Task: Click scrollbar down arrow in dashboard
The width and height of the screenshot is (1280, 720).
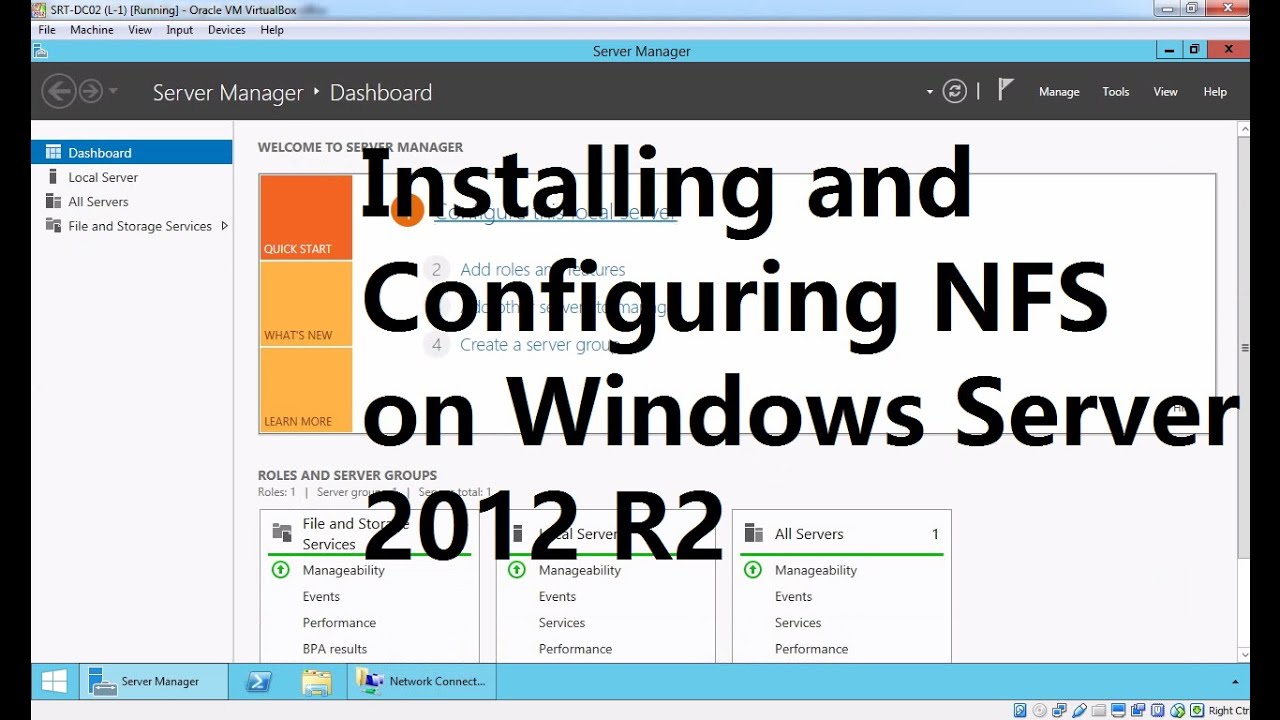Action: 1244,655
